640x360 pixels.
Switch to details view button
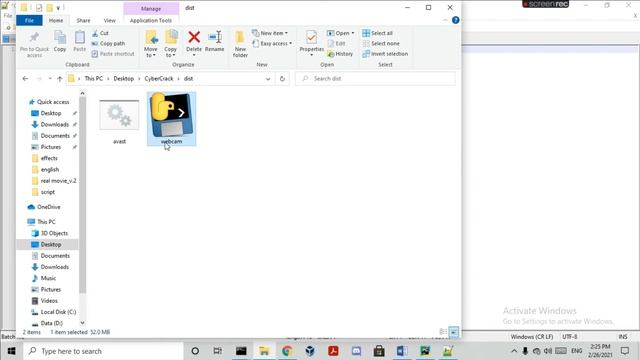click(x=443, y=332)
